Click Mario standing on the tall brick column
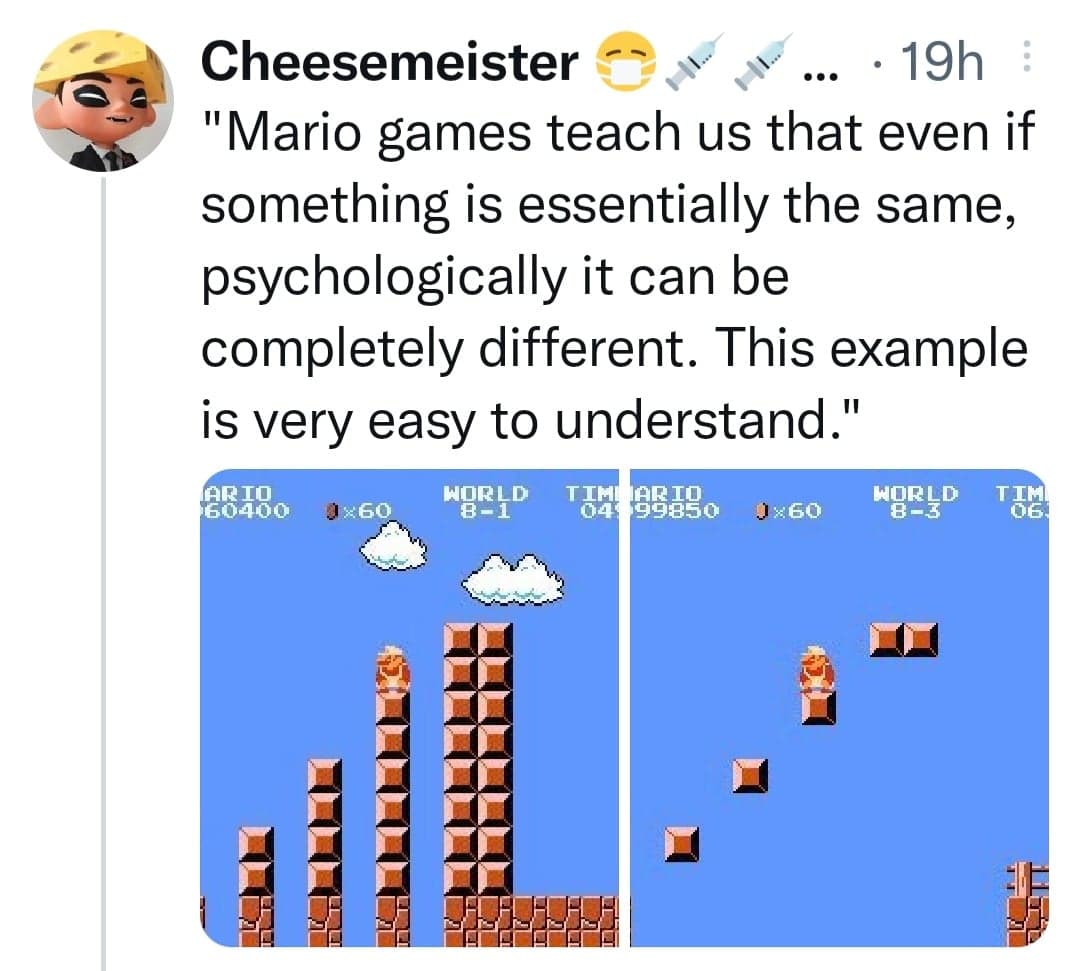 tap(393, 668)
